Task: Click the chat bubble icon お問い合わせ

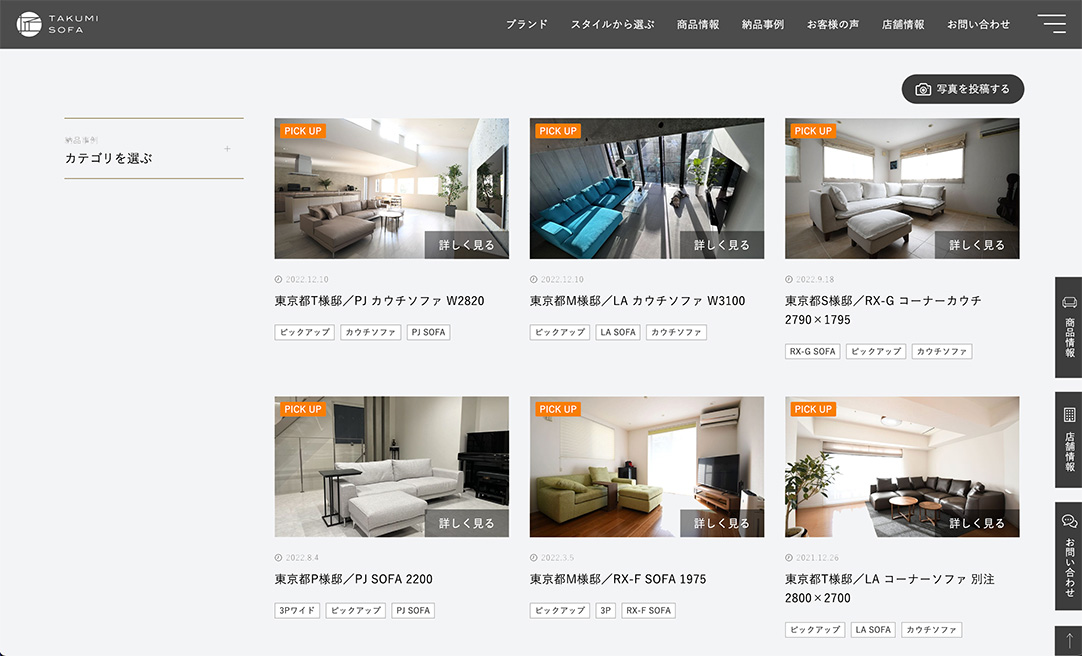Action: click(x=1069, y=521)
